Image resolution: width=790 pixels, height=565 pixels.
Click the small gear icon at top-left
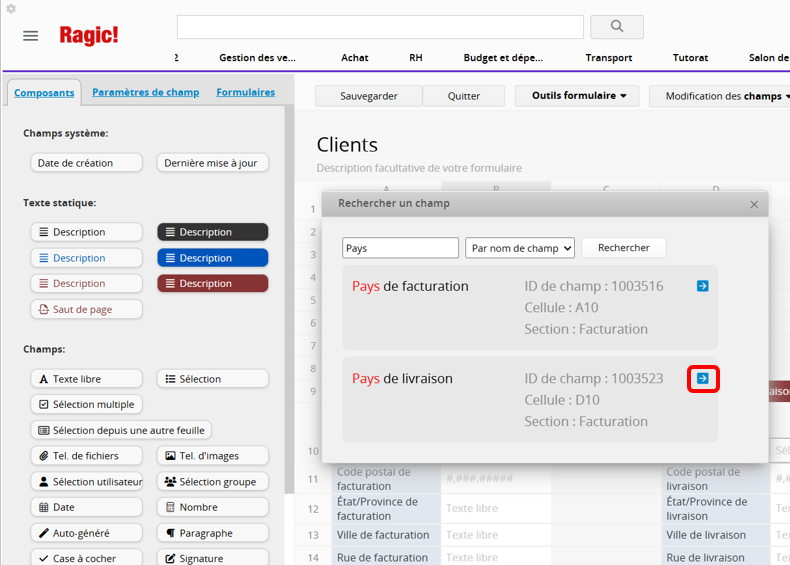click(11, 8)
